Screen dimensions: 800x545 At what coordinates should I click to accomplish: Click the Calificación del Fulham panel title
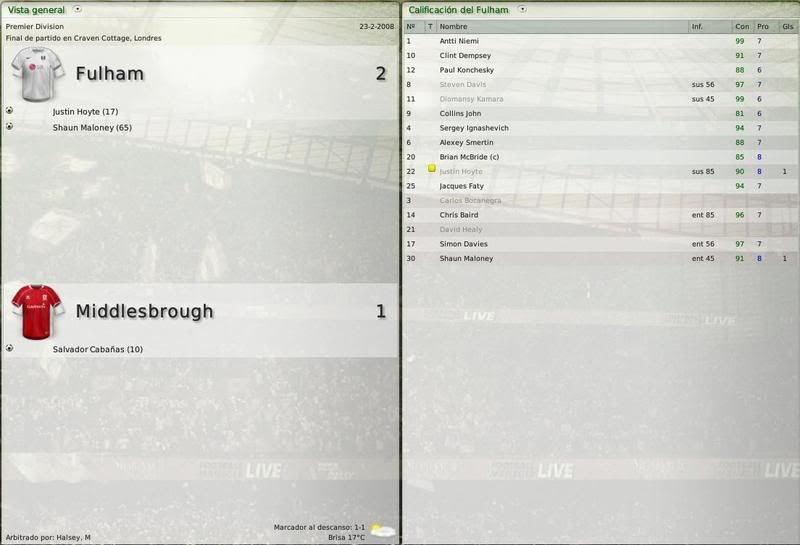click(x=458, y=10)
